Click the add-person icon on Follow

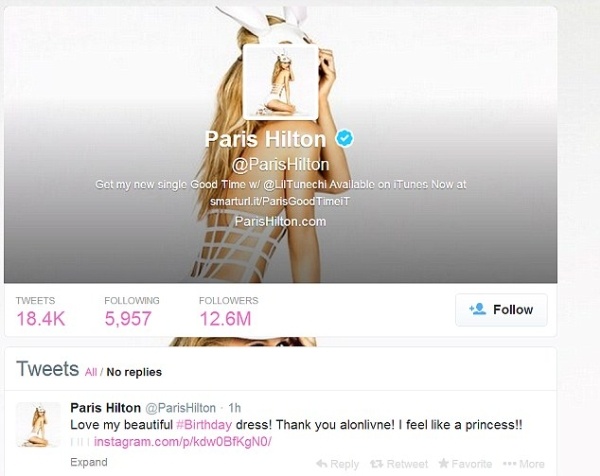(x=478, y=309)
